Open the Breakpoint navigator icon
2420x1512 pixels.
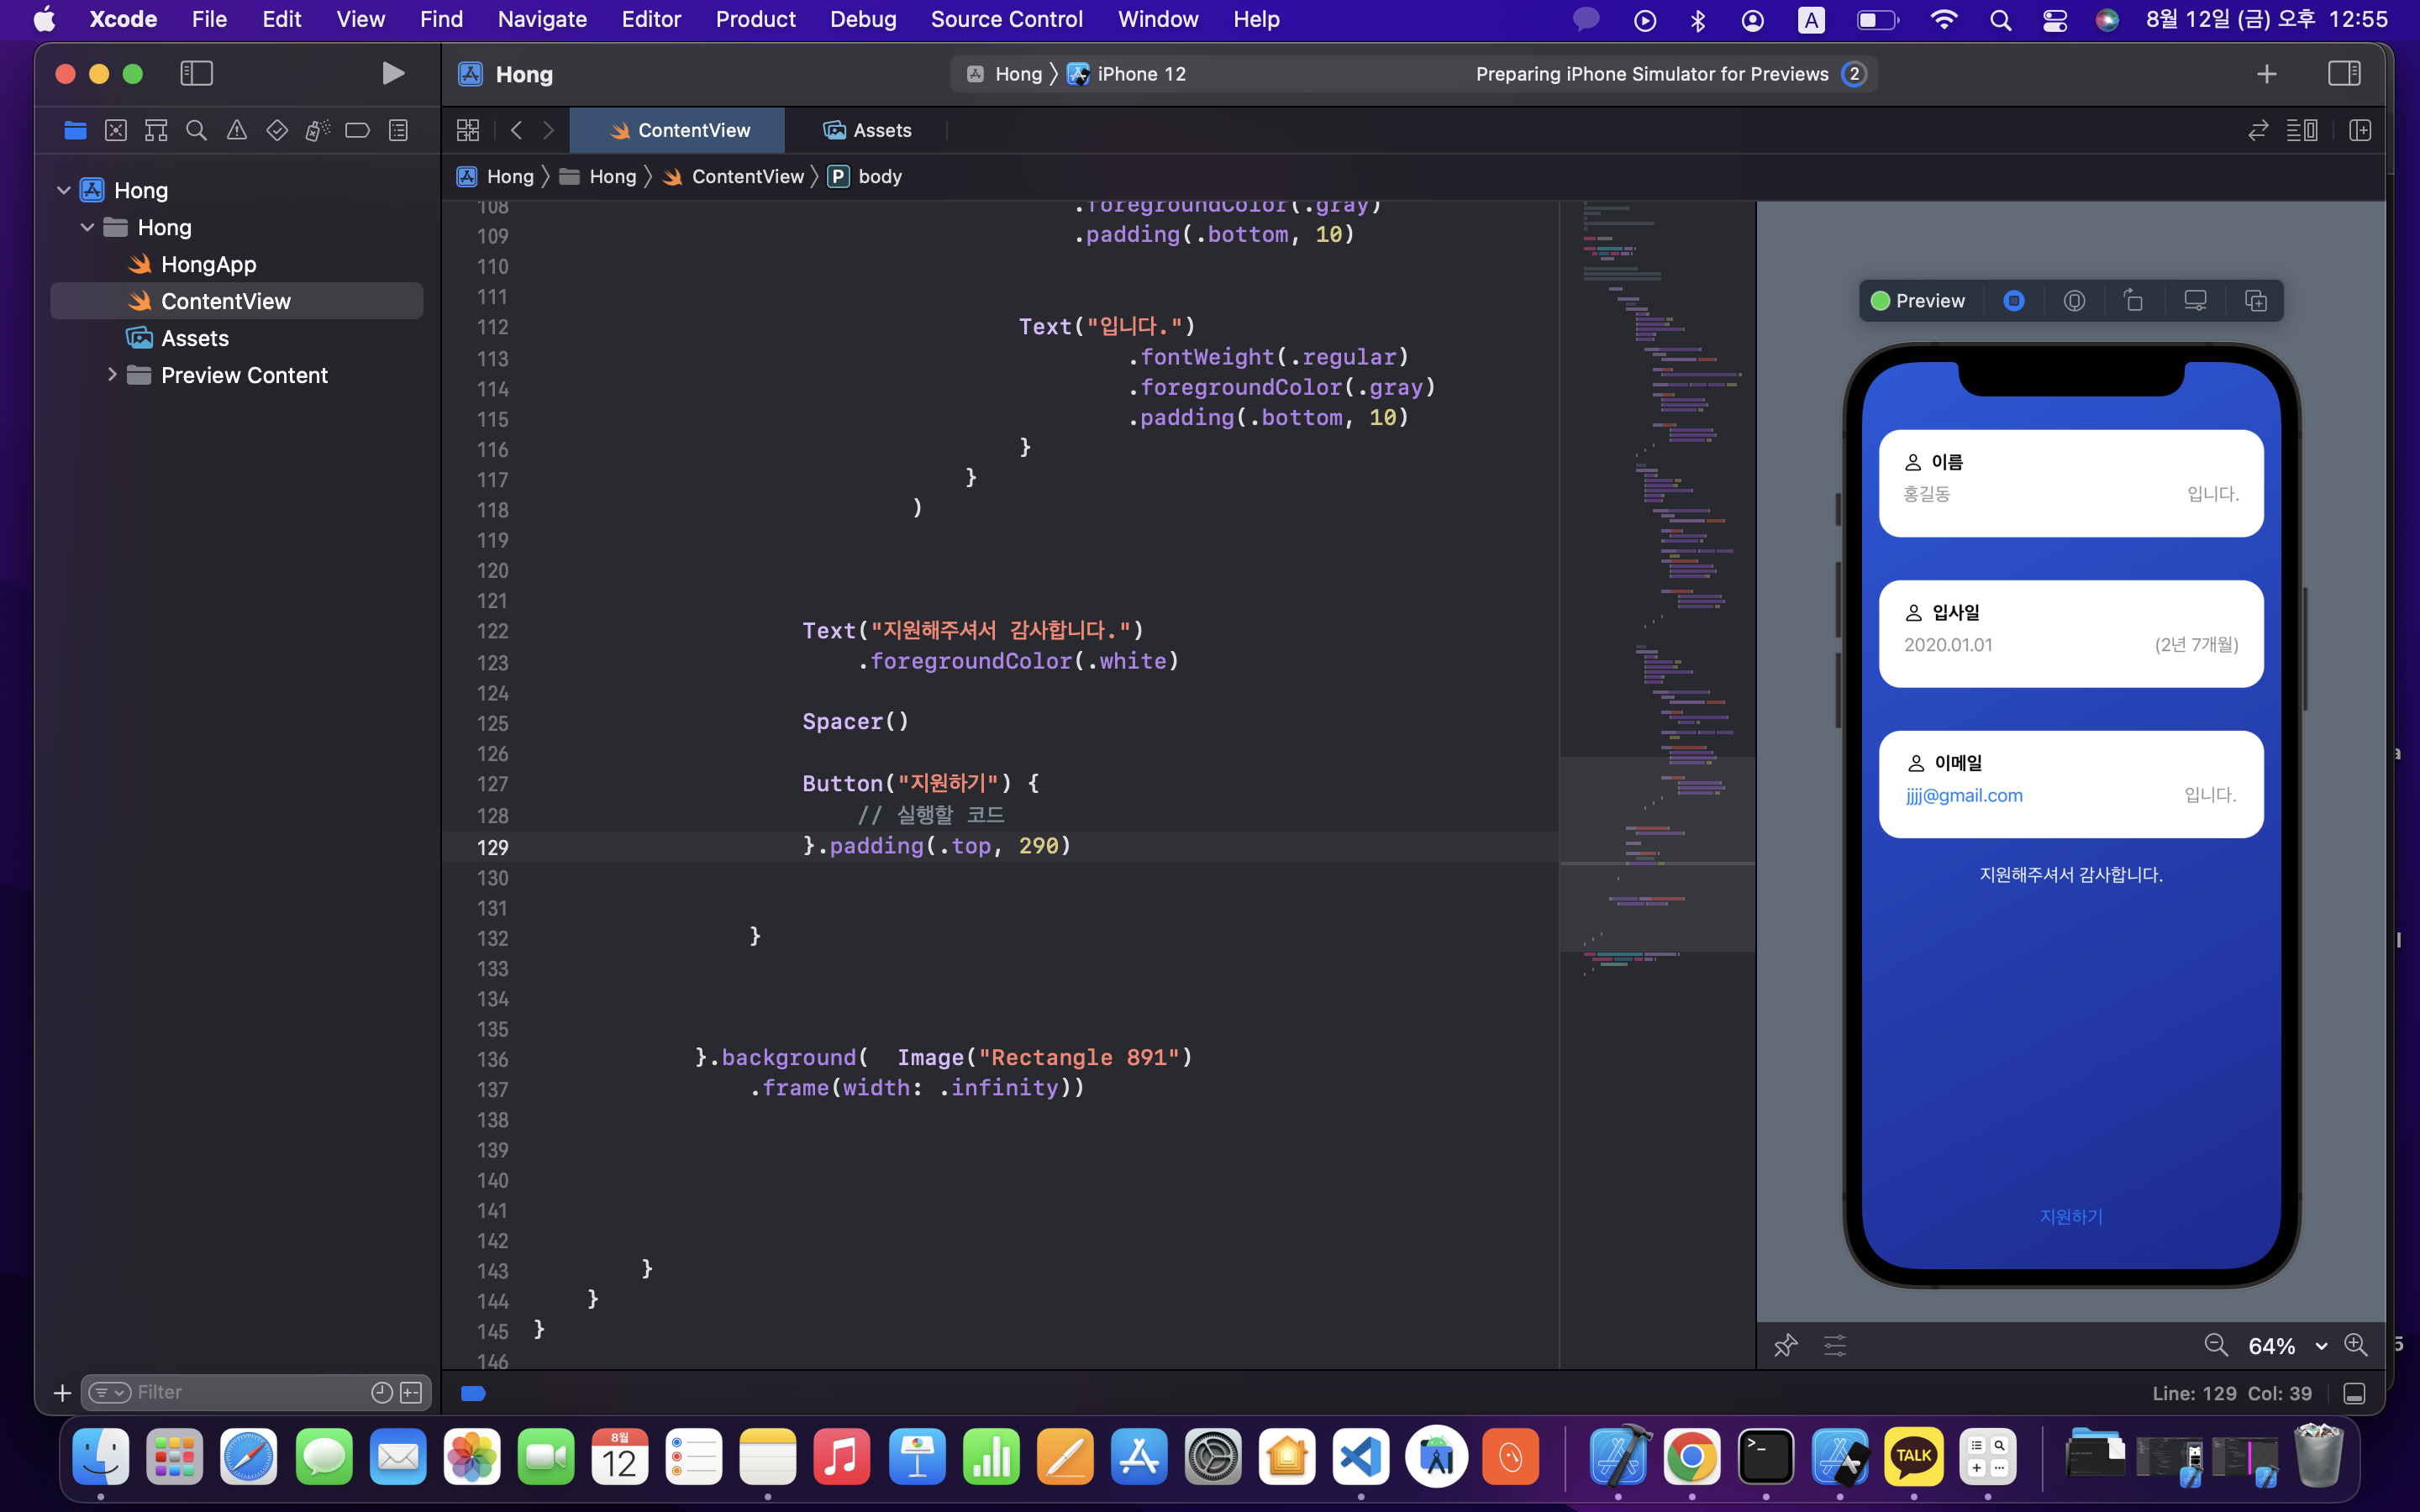(x=359, y=130)
